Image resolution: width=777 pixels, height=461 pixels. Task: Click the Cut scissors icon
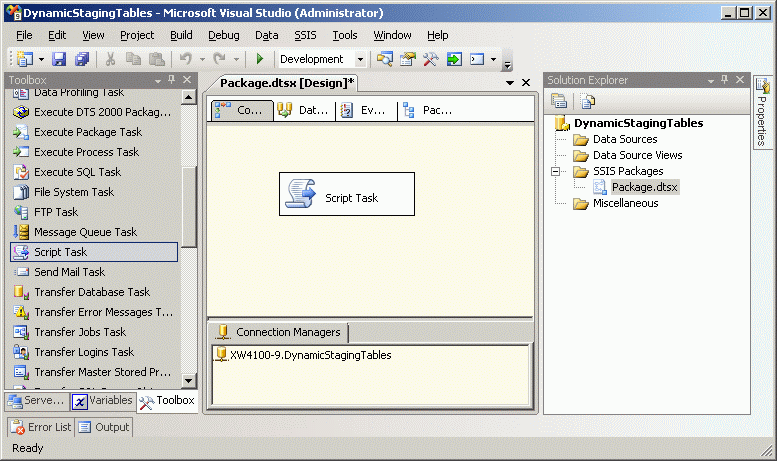(110, 59)
